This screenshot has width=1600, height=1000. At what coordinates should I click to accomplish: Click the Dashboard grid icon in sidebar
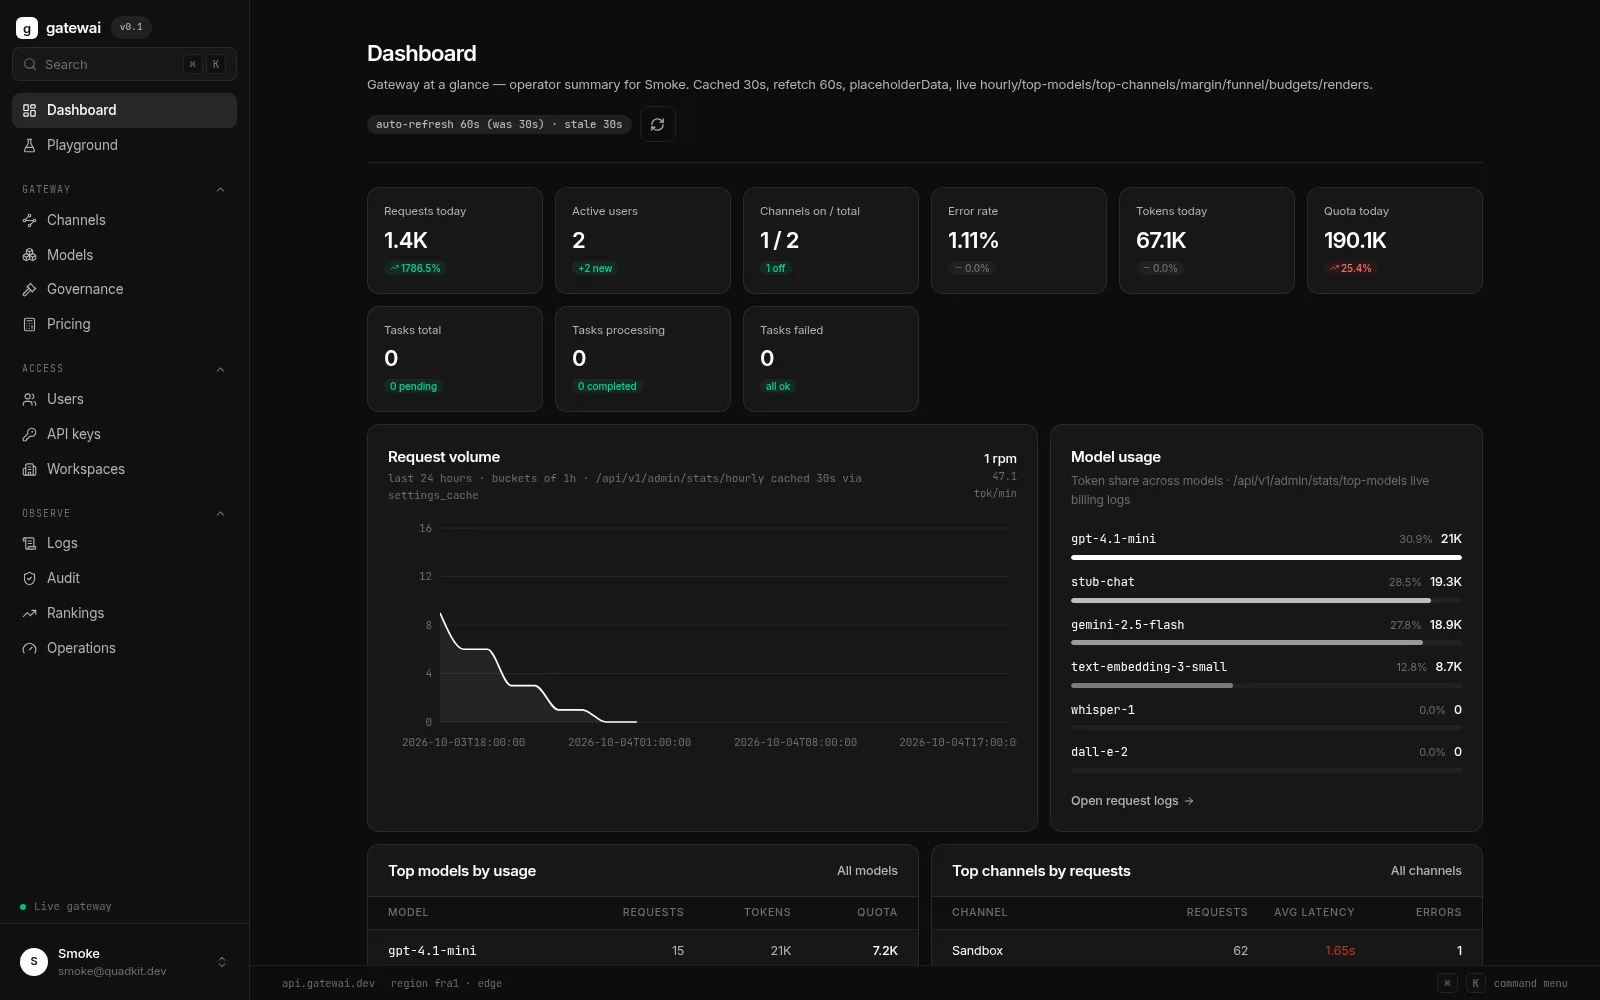click(30, 110)
